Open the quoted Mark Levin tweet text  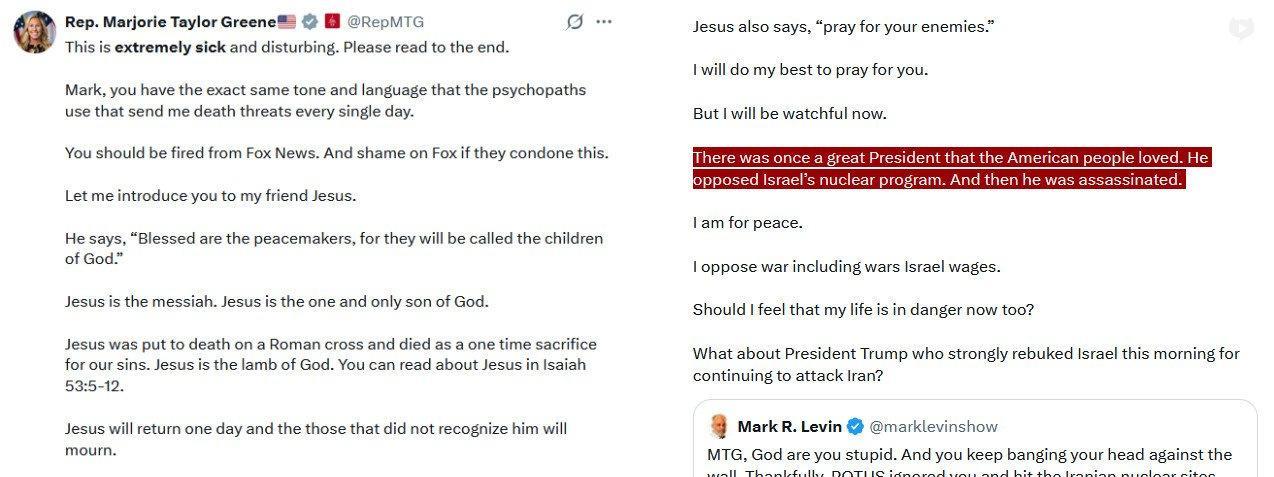tap(970, 463)
